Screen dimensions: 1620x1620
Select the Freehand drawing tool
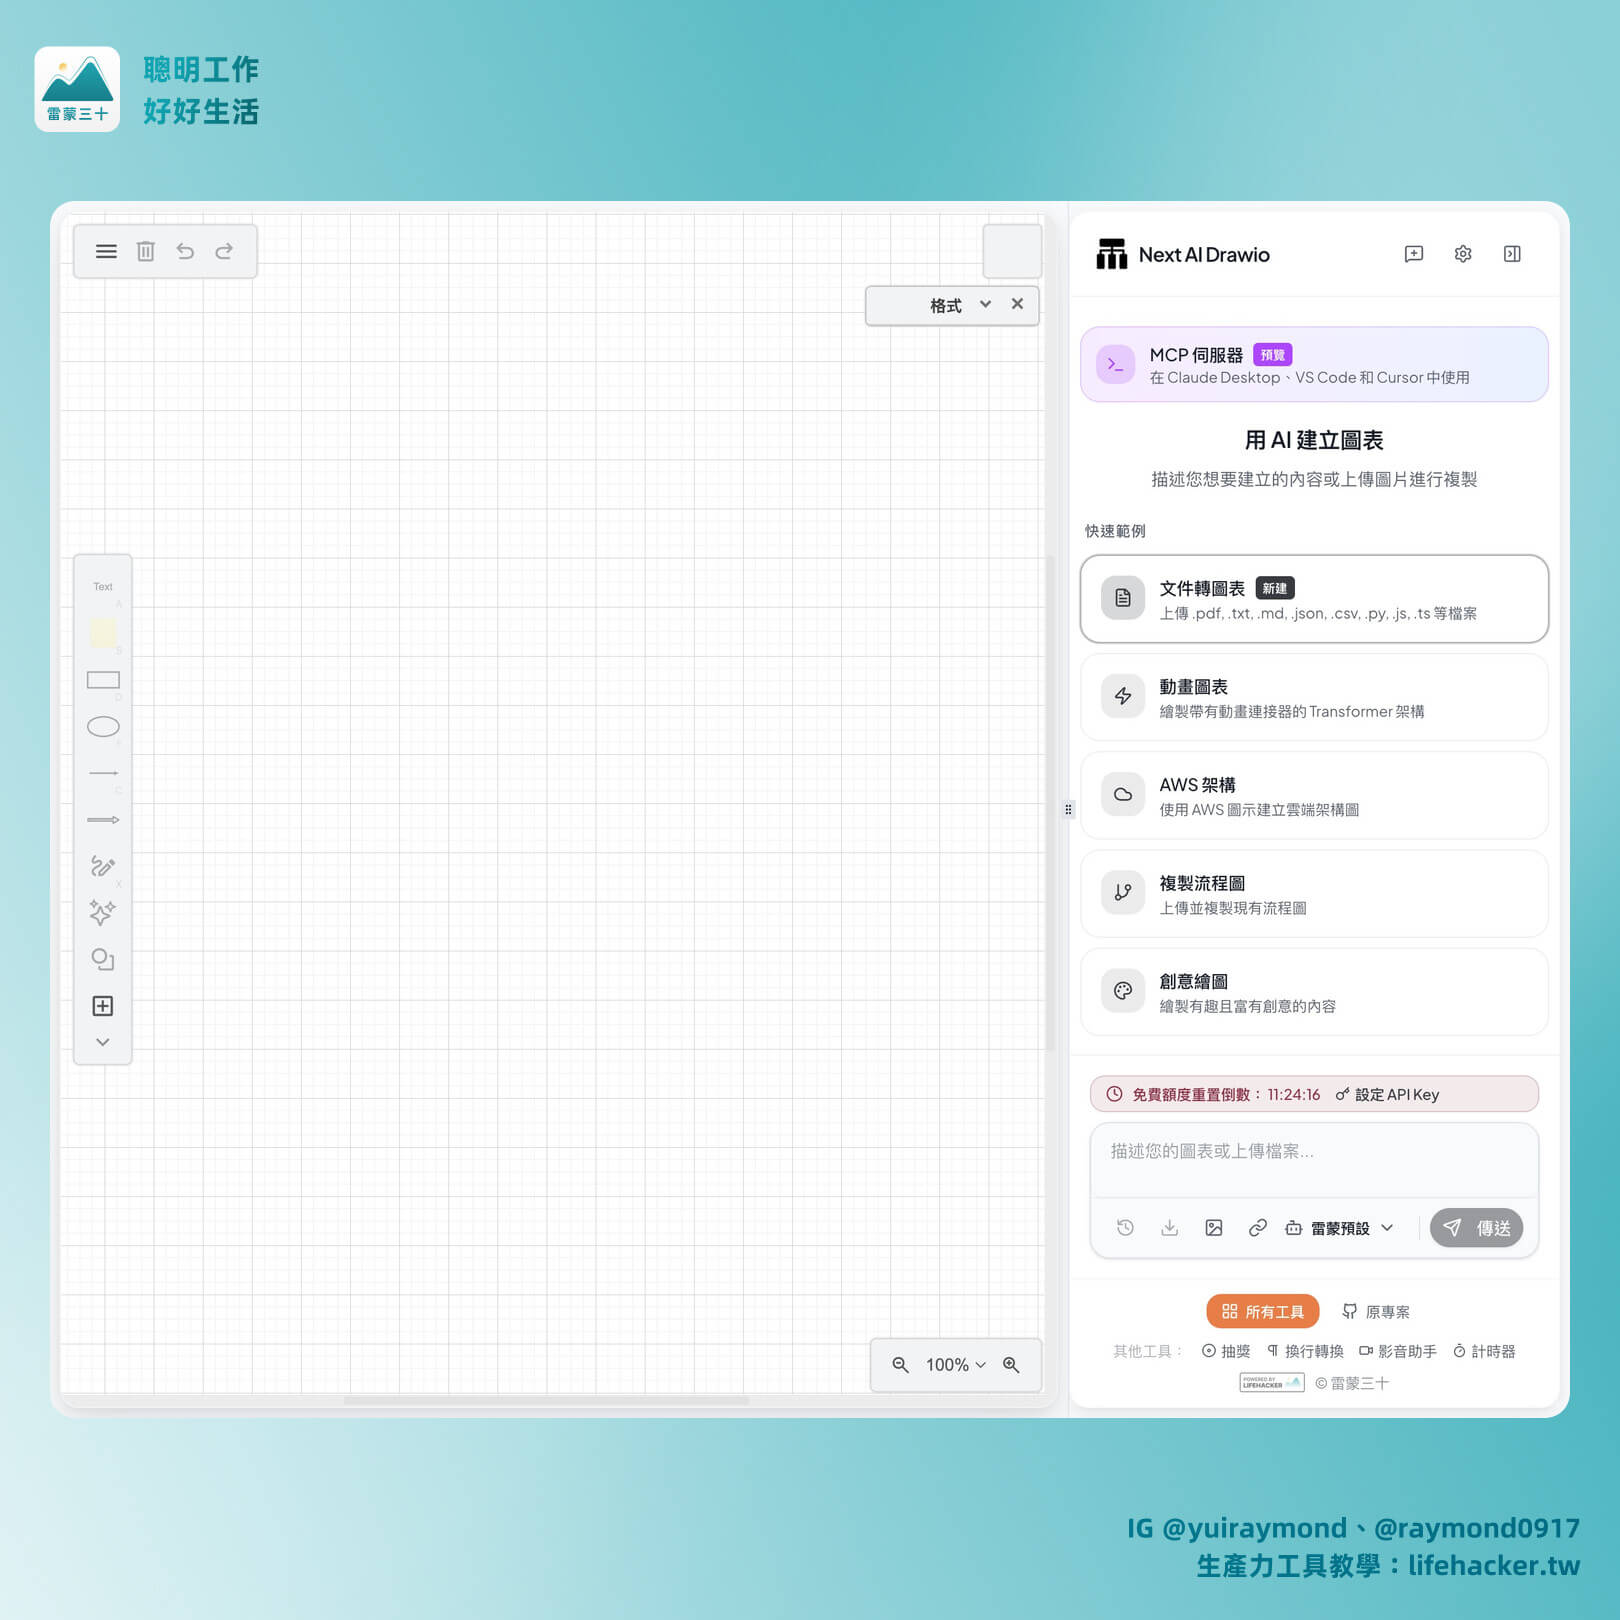point(102,866)
